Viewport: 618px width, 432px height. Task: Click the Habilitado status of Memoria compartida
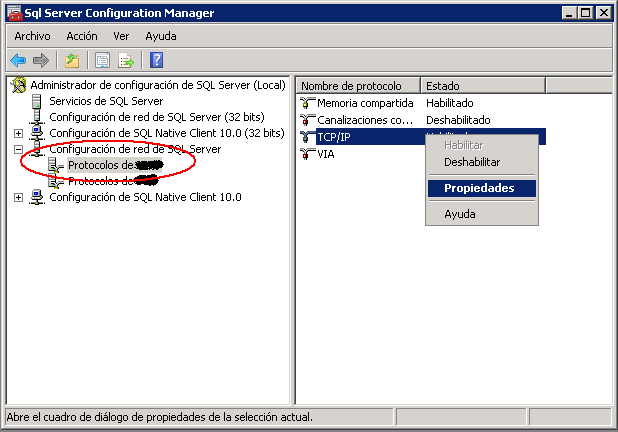click(x=450, y=103)
